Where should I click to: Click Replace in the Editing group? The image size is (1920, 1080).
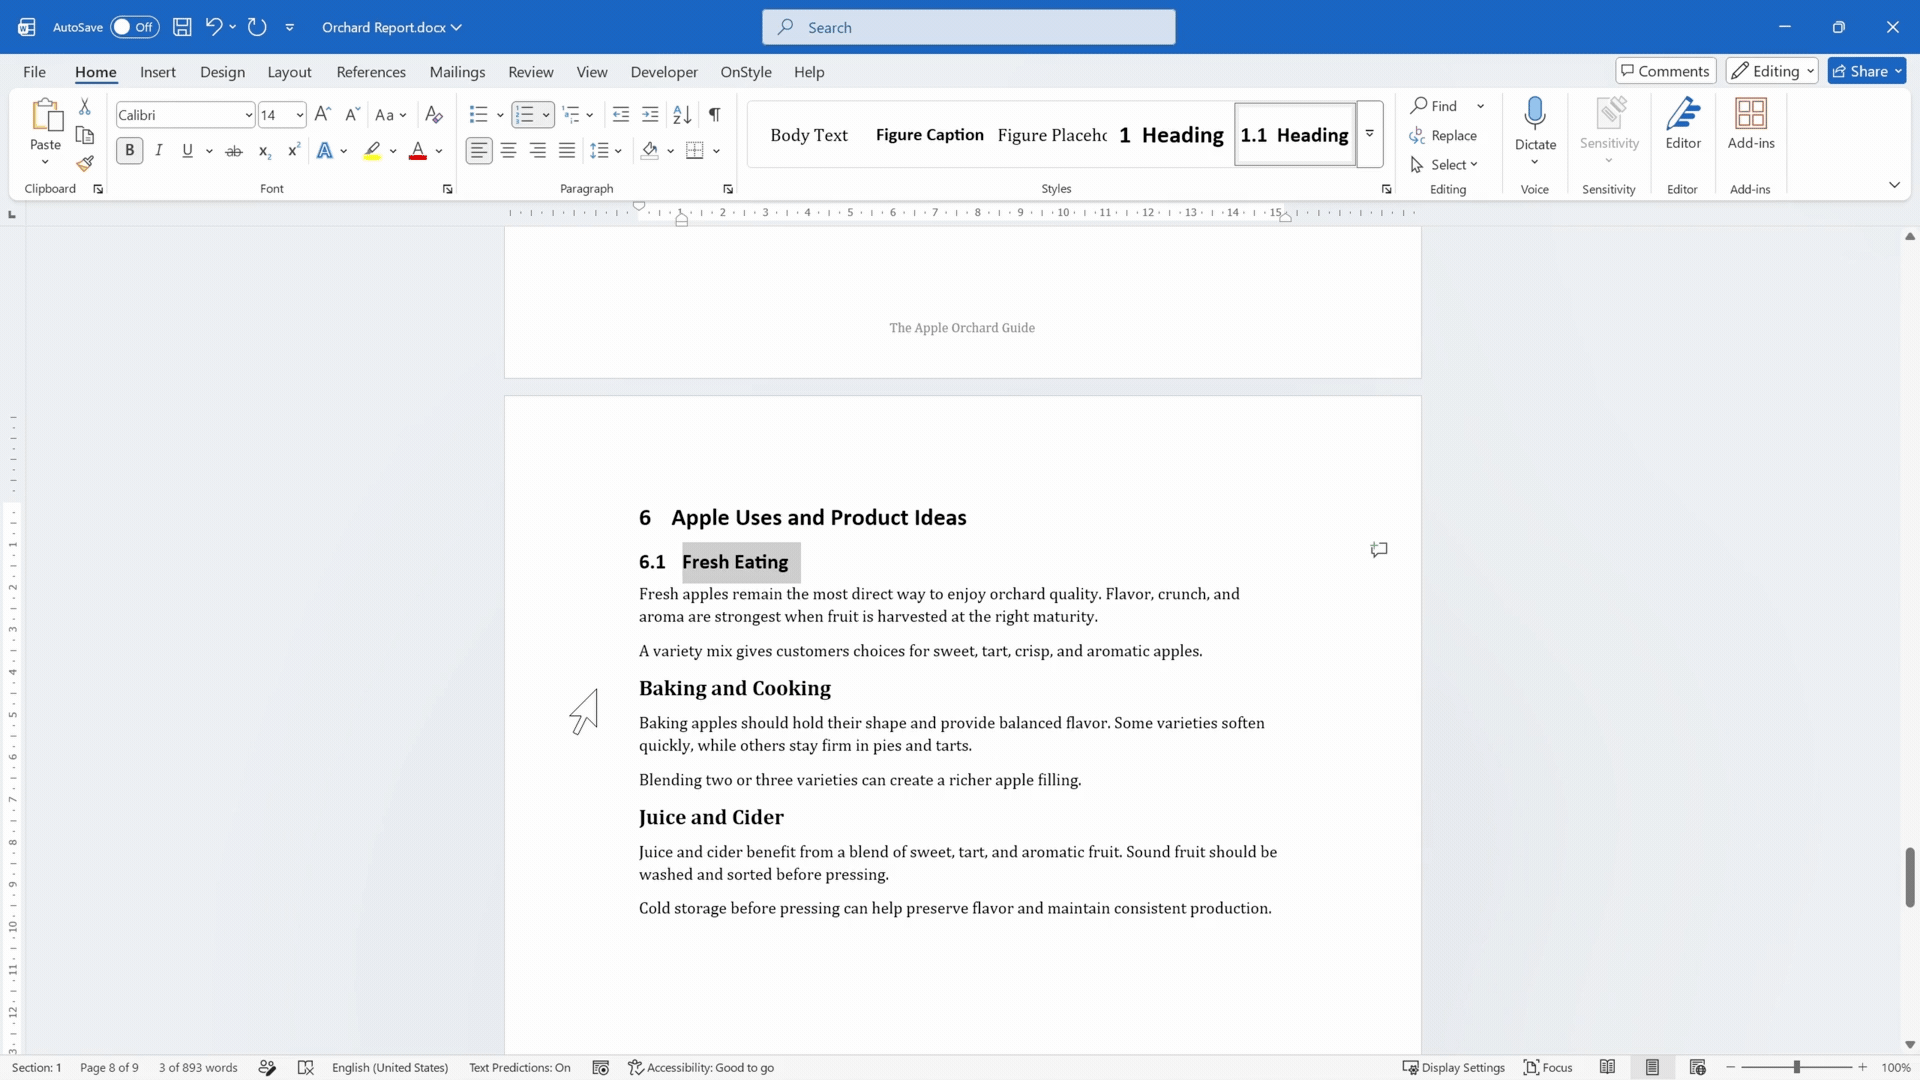pyautogui.click(x=1443, y=136)
